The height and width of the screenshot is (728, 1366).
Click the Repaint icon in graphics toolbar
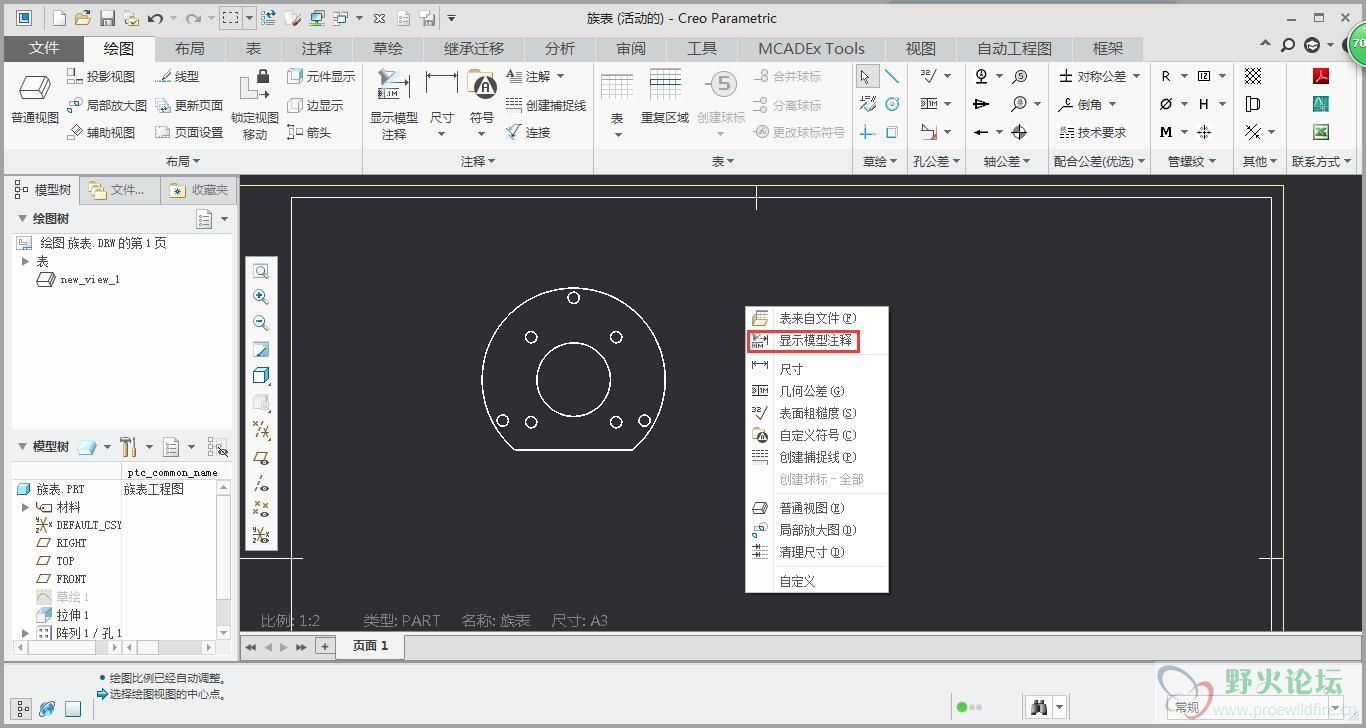coord(261,349)
